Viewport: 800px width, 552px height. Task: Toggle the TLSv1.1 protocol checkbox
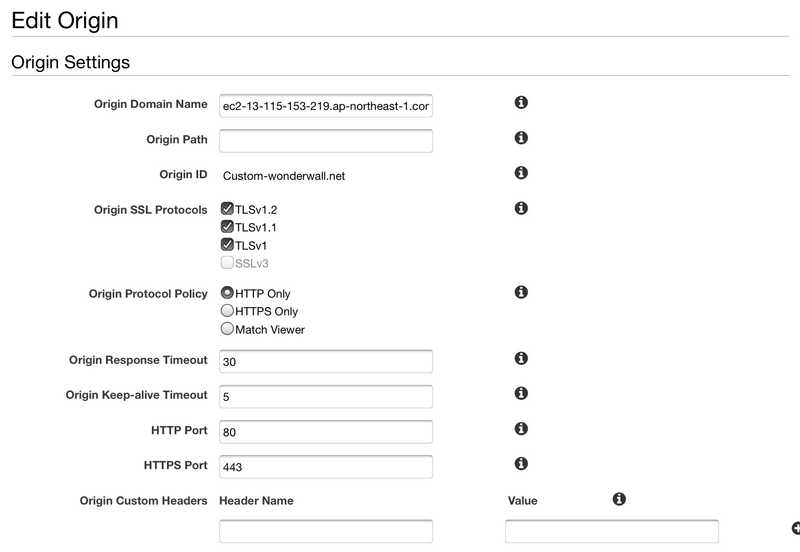click(x=227, y=227)
